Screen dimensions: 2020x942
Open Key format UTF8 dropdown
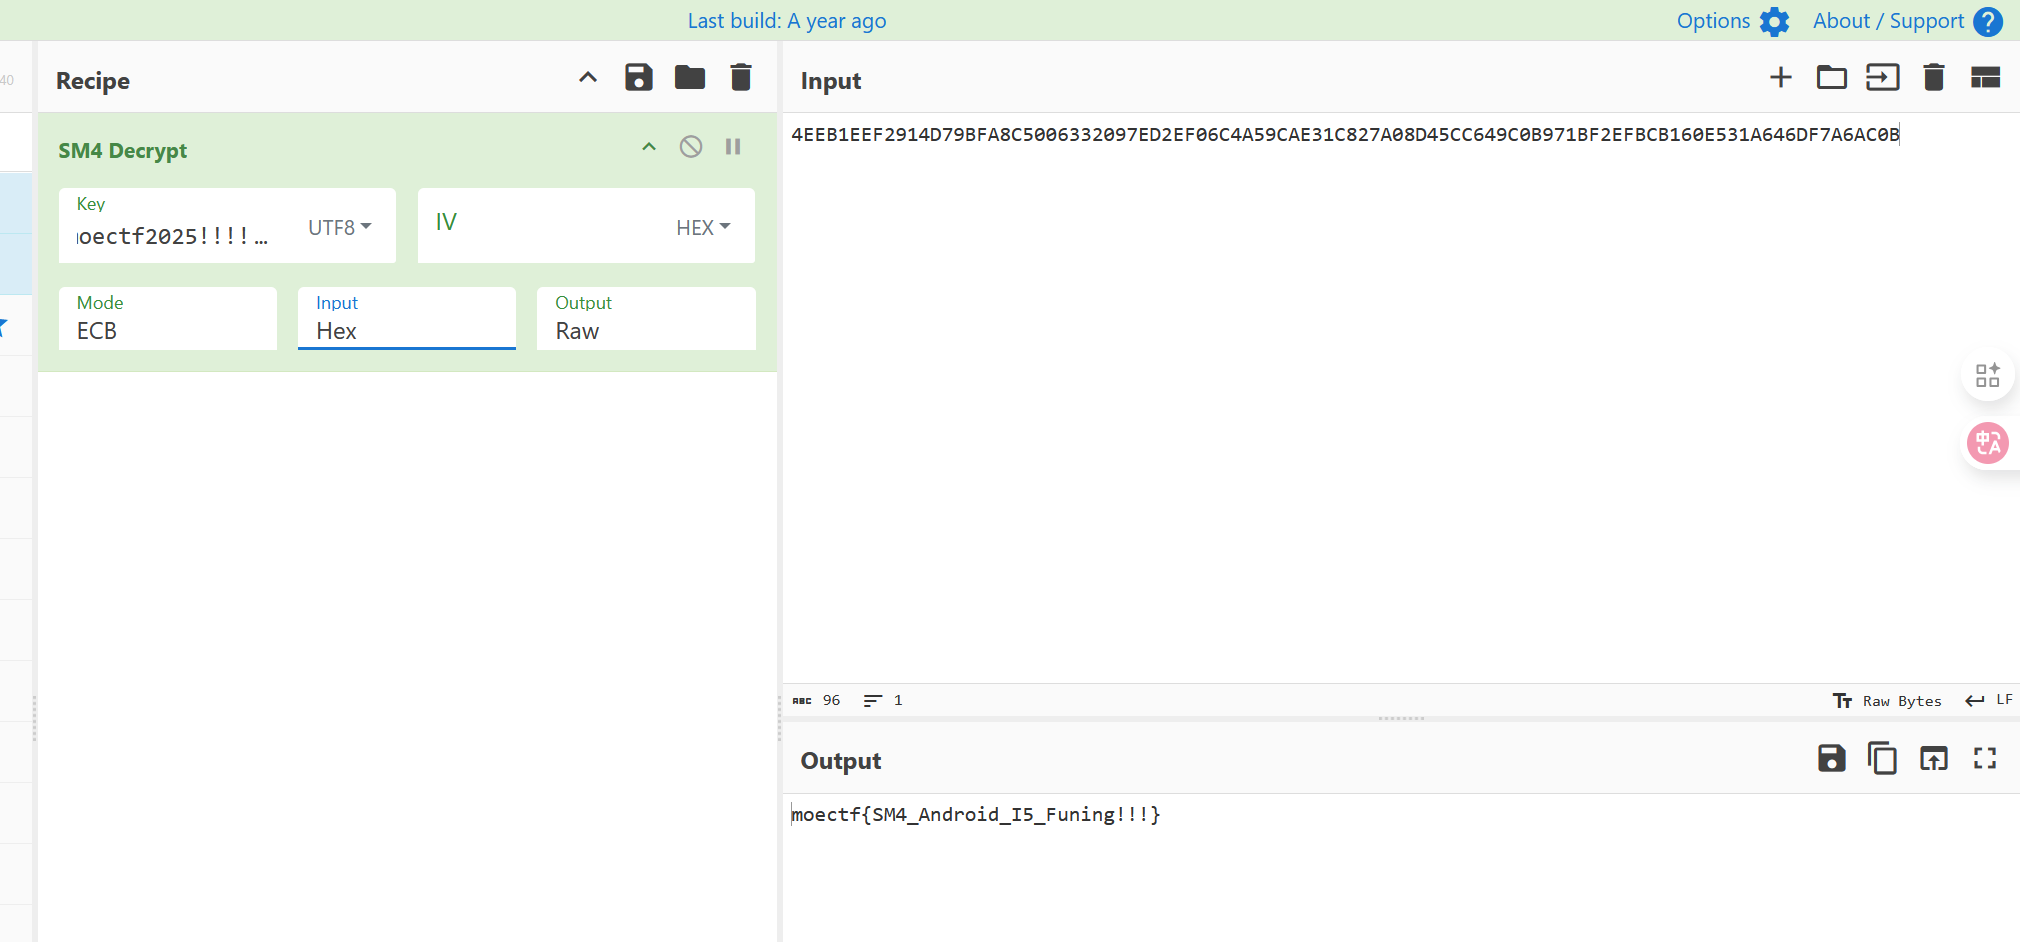340,227
